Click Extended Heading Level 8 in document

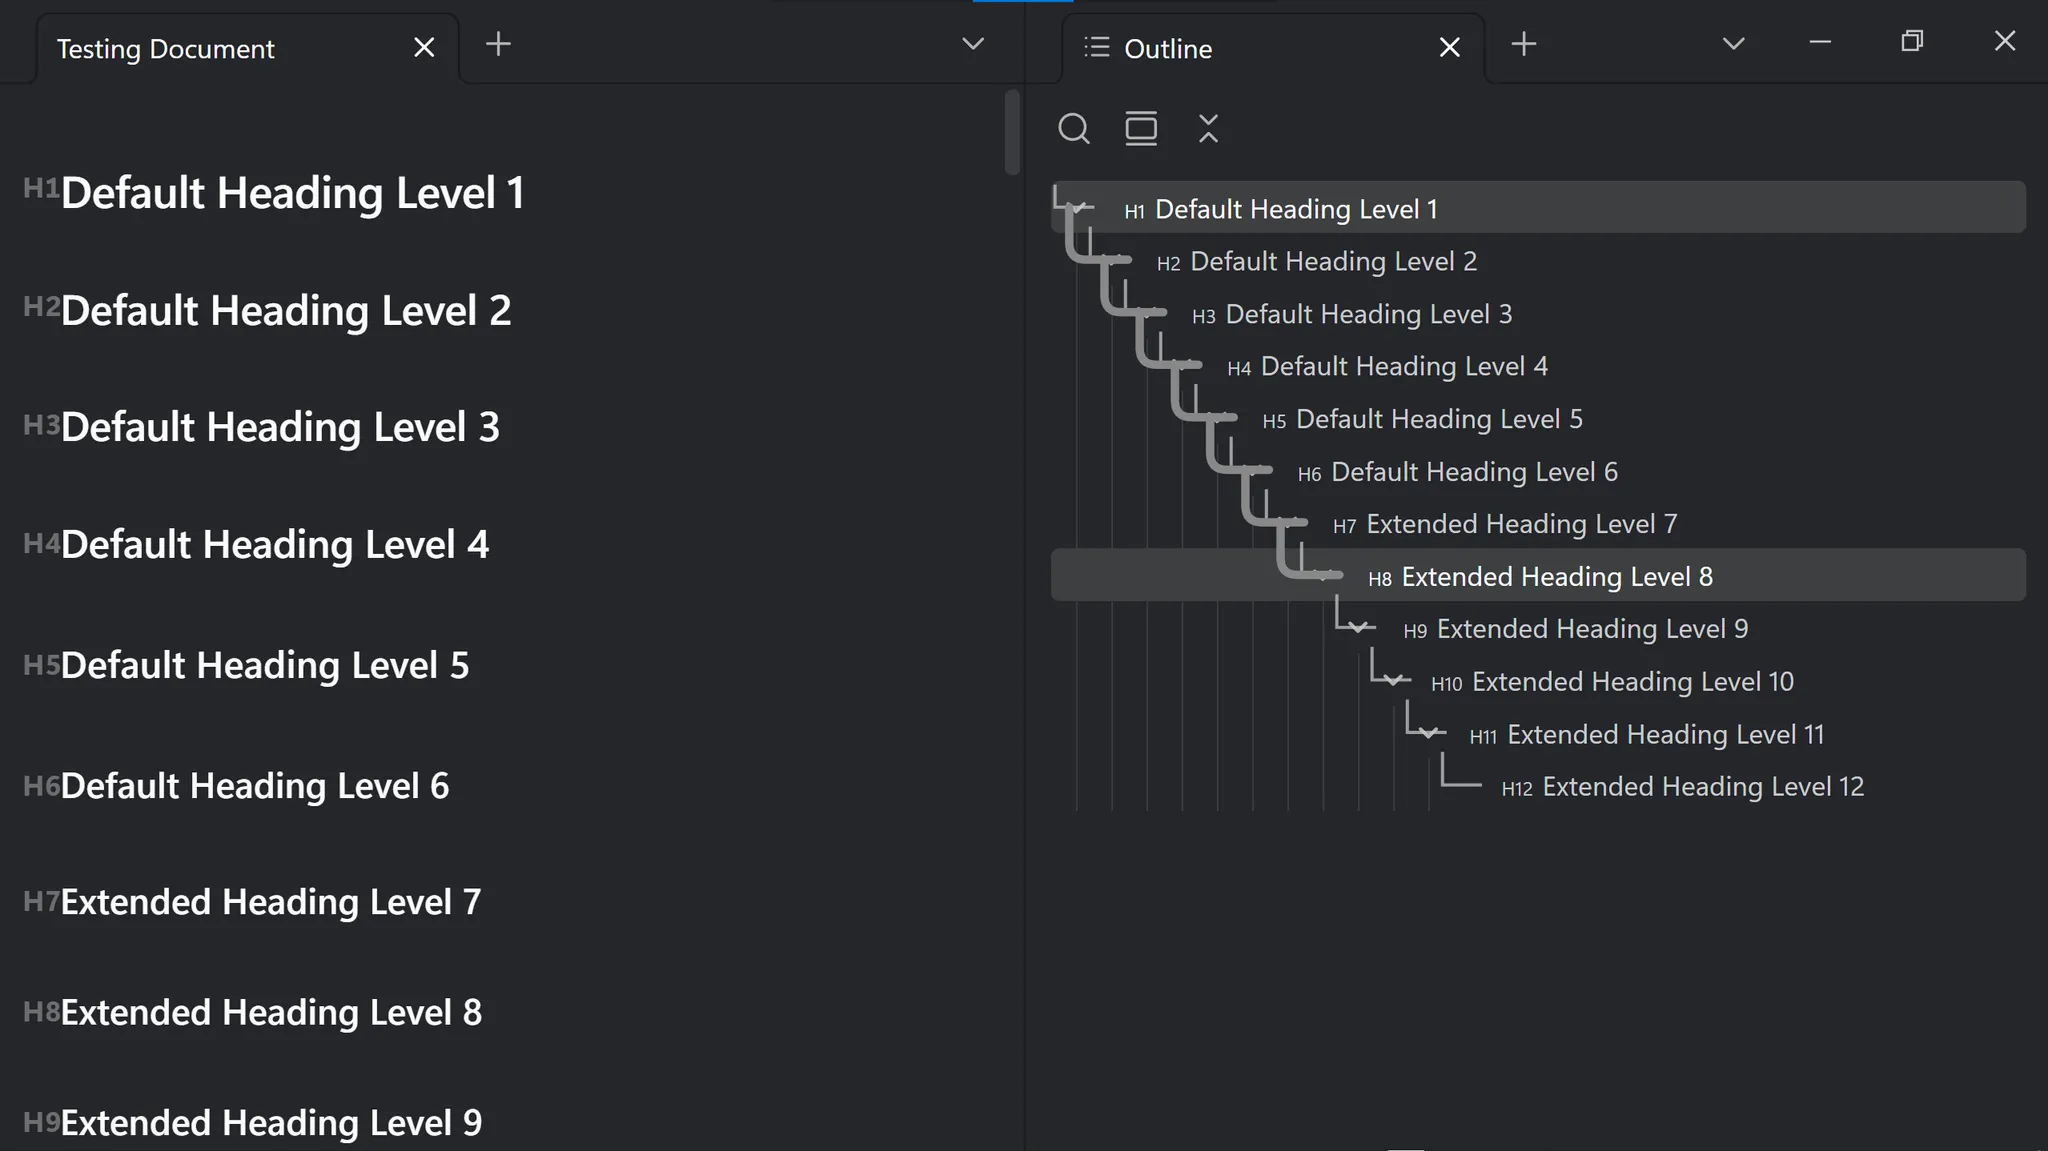tap(271, 1012)
